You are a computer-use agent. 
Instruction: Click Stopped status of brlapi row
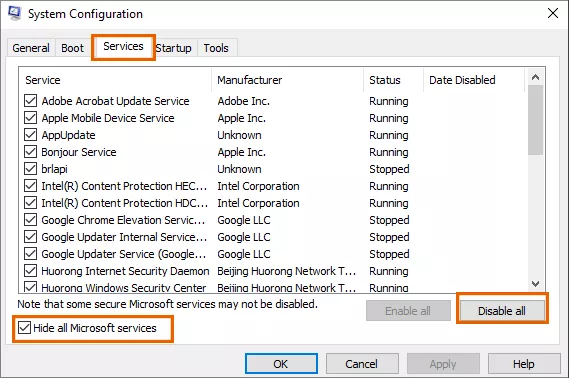point(389,169)
